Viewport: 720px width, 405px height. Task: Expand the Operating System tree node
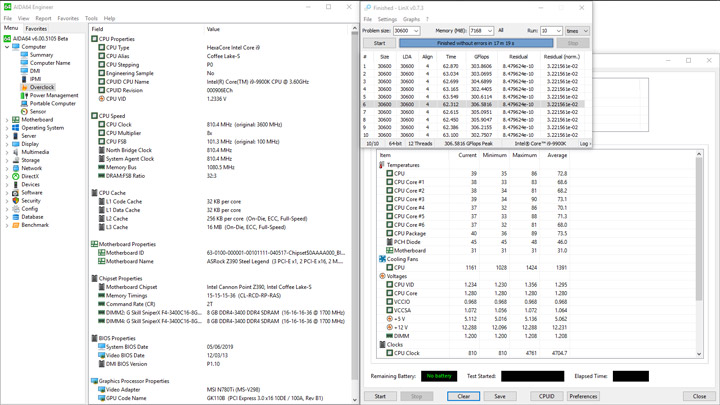point(7,128)
